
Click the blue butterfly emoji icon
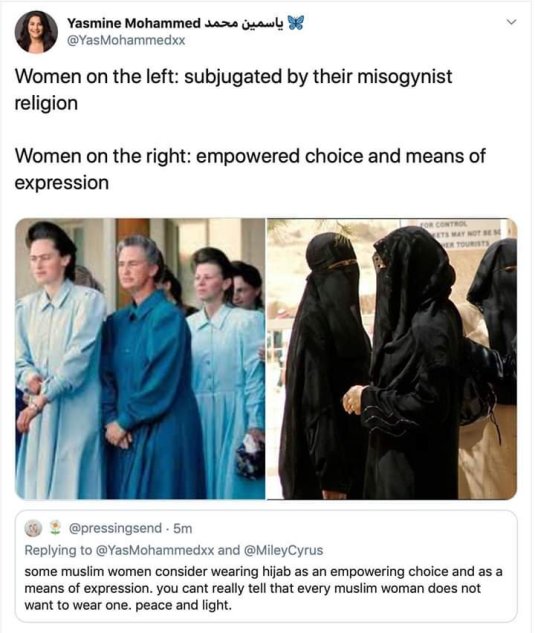(x=295, y=23)
